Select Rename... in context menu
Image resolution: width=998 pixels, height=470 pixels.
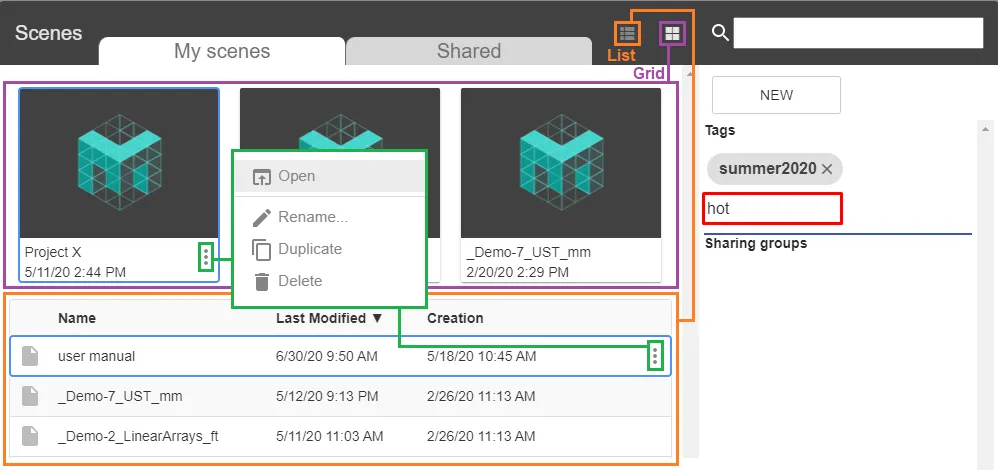pyautogui.click(x=312, y=217)
